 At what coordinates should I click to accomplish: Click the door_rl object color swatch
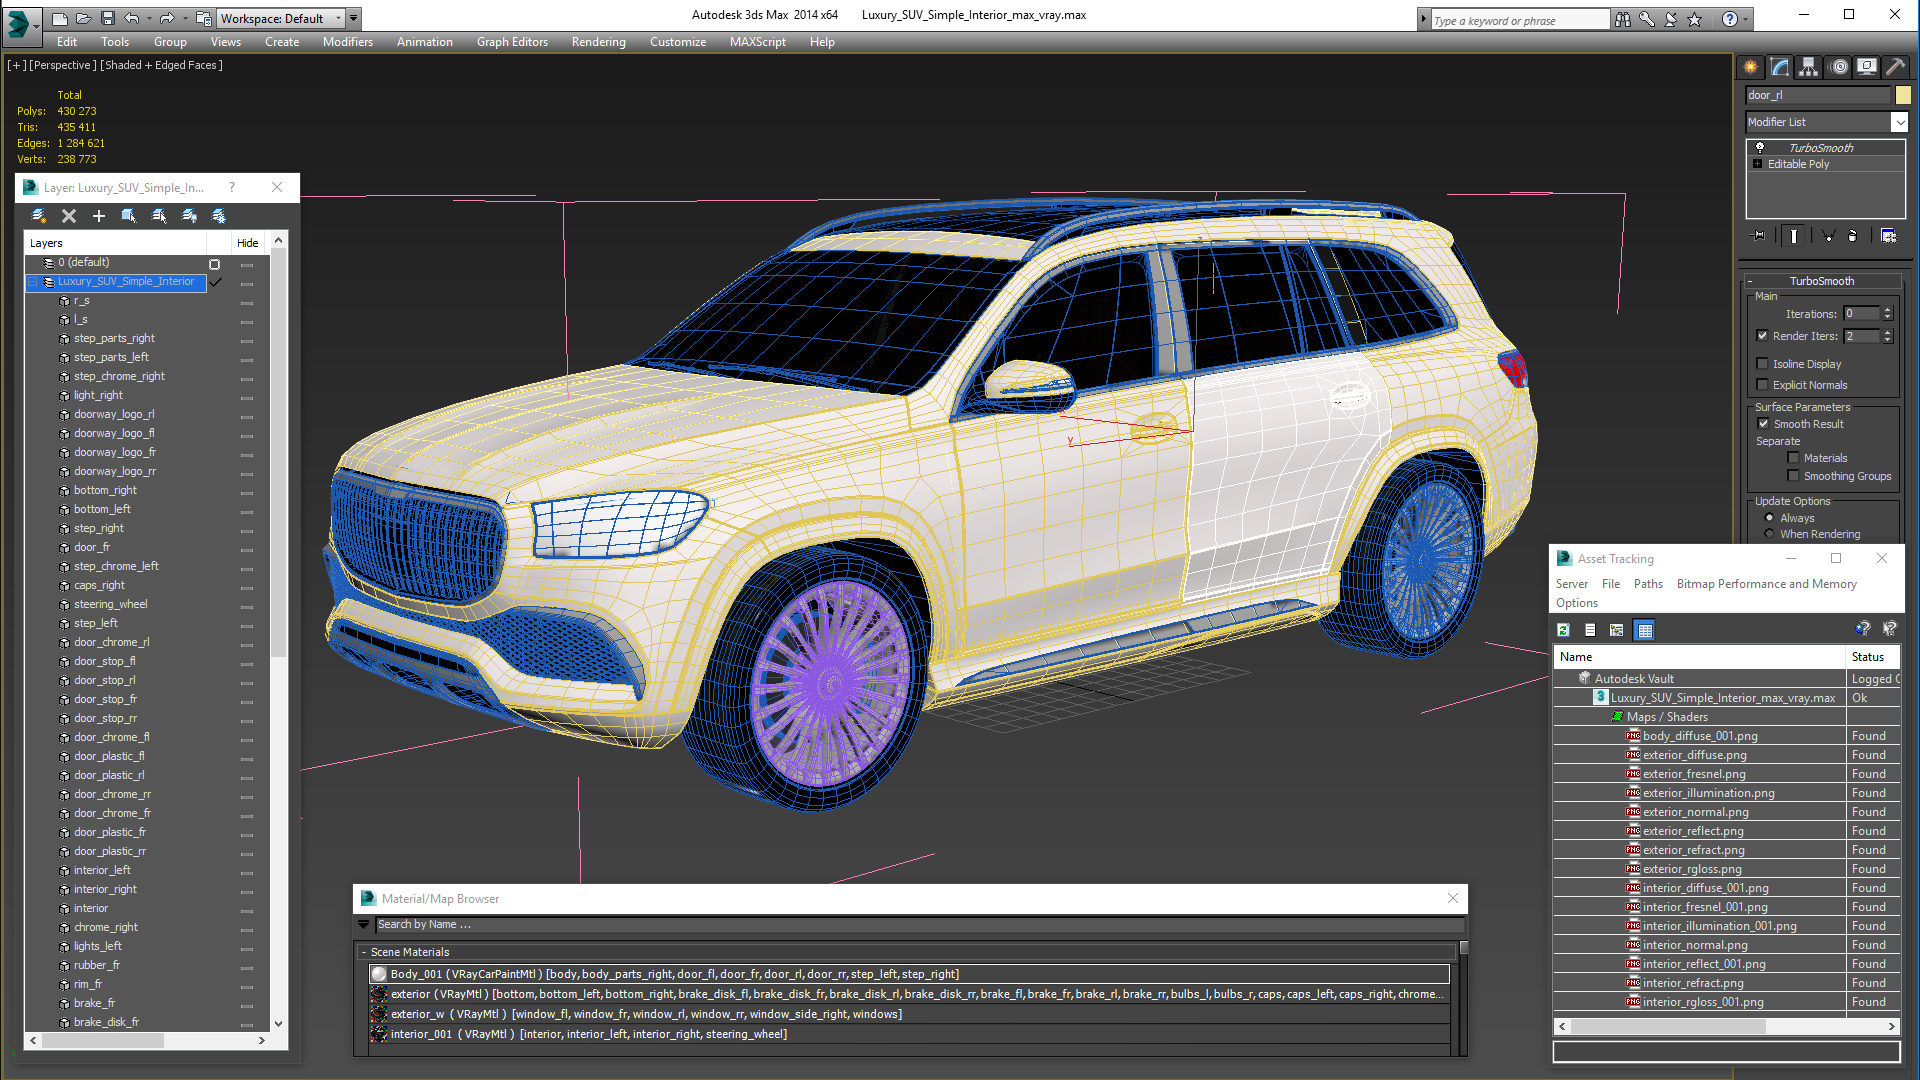click(1903, 95)
